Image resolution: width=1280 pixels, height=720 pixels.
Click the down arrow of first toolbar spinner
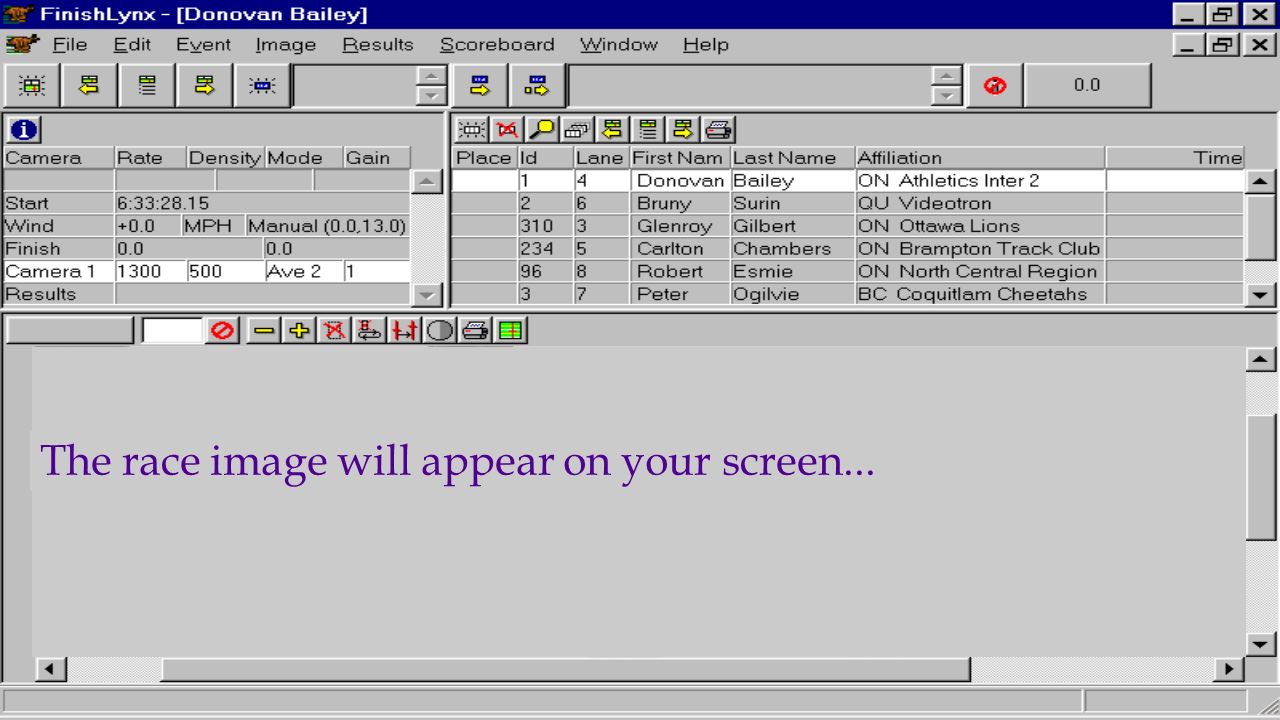[431, 97]
